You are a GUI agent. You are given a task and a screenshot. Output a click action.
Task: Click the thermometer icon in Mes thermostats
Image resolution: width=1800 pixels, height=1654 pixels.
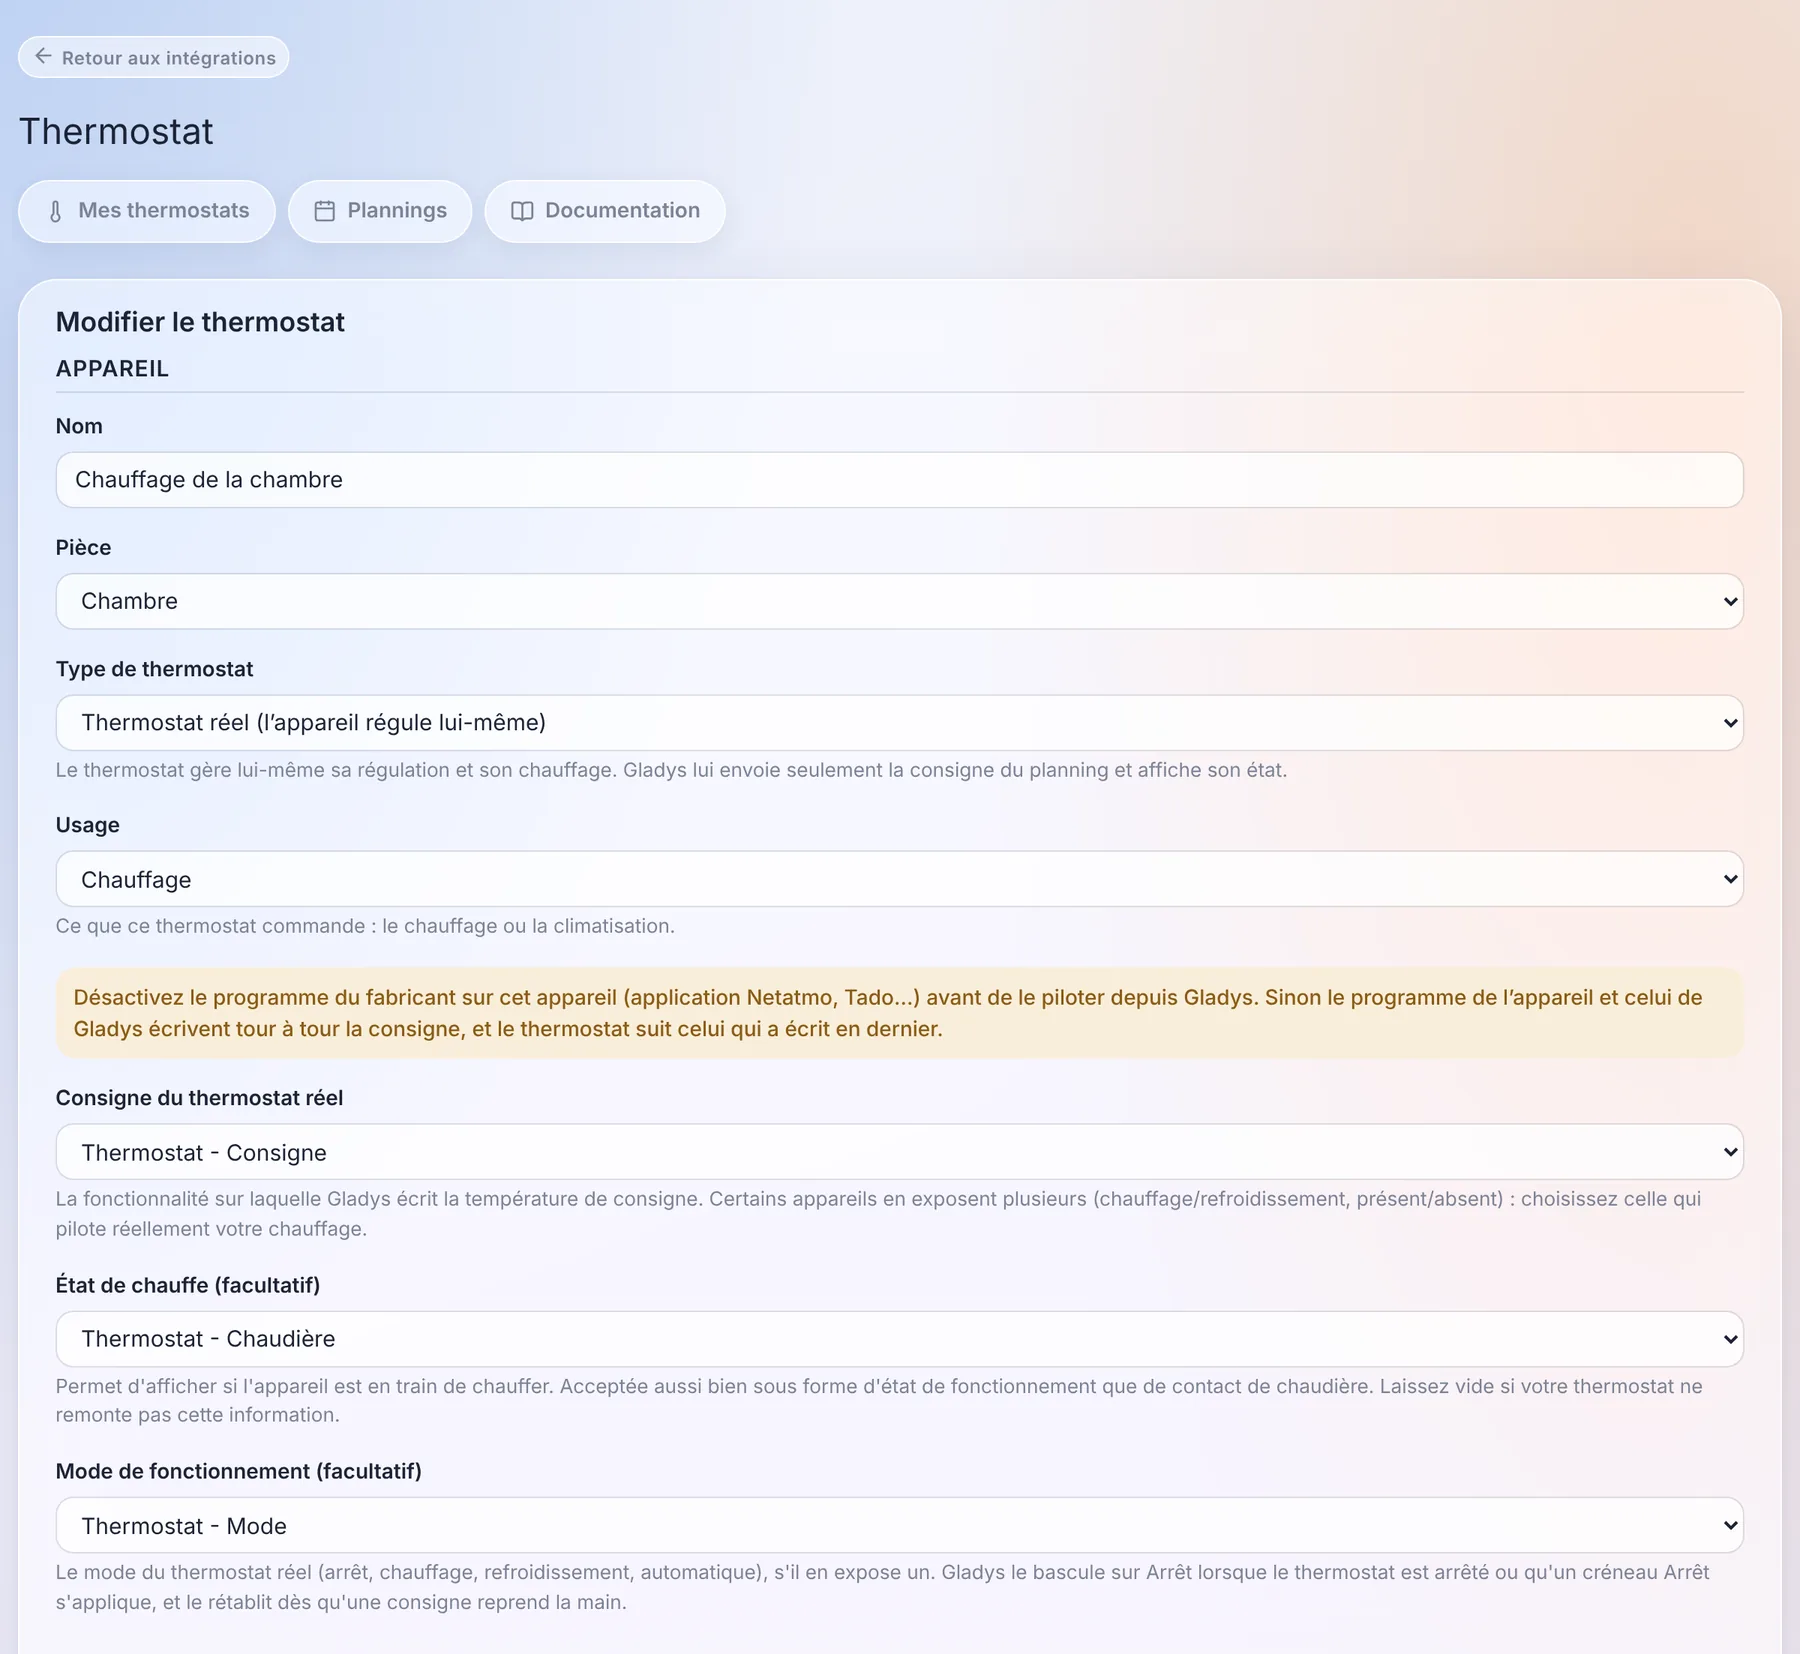(56, 211)
